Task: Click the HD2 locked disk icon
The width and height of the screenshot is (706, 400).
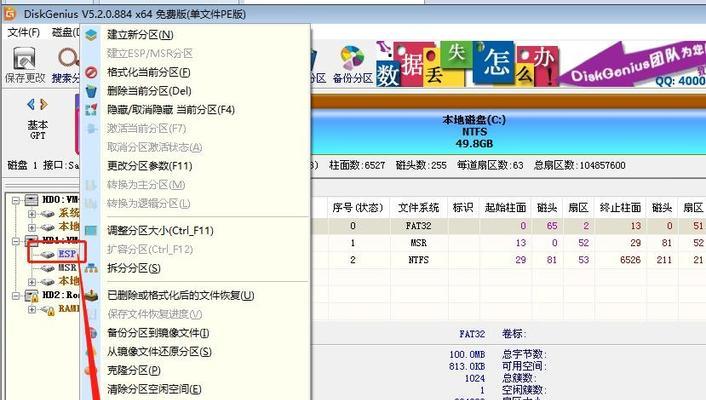Action: [x=32, y=295]
